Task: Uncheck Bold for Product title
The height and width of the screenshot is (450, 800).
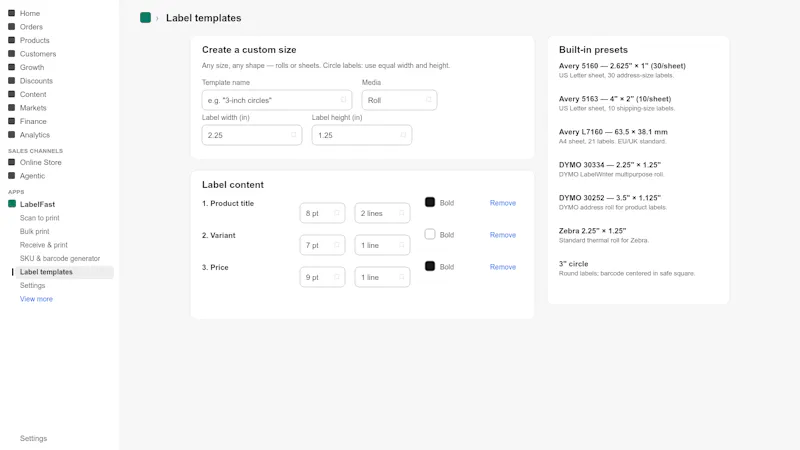Action: 430,202
